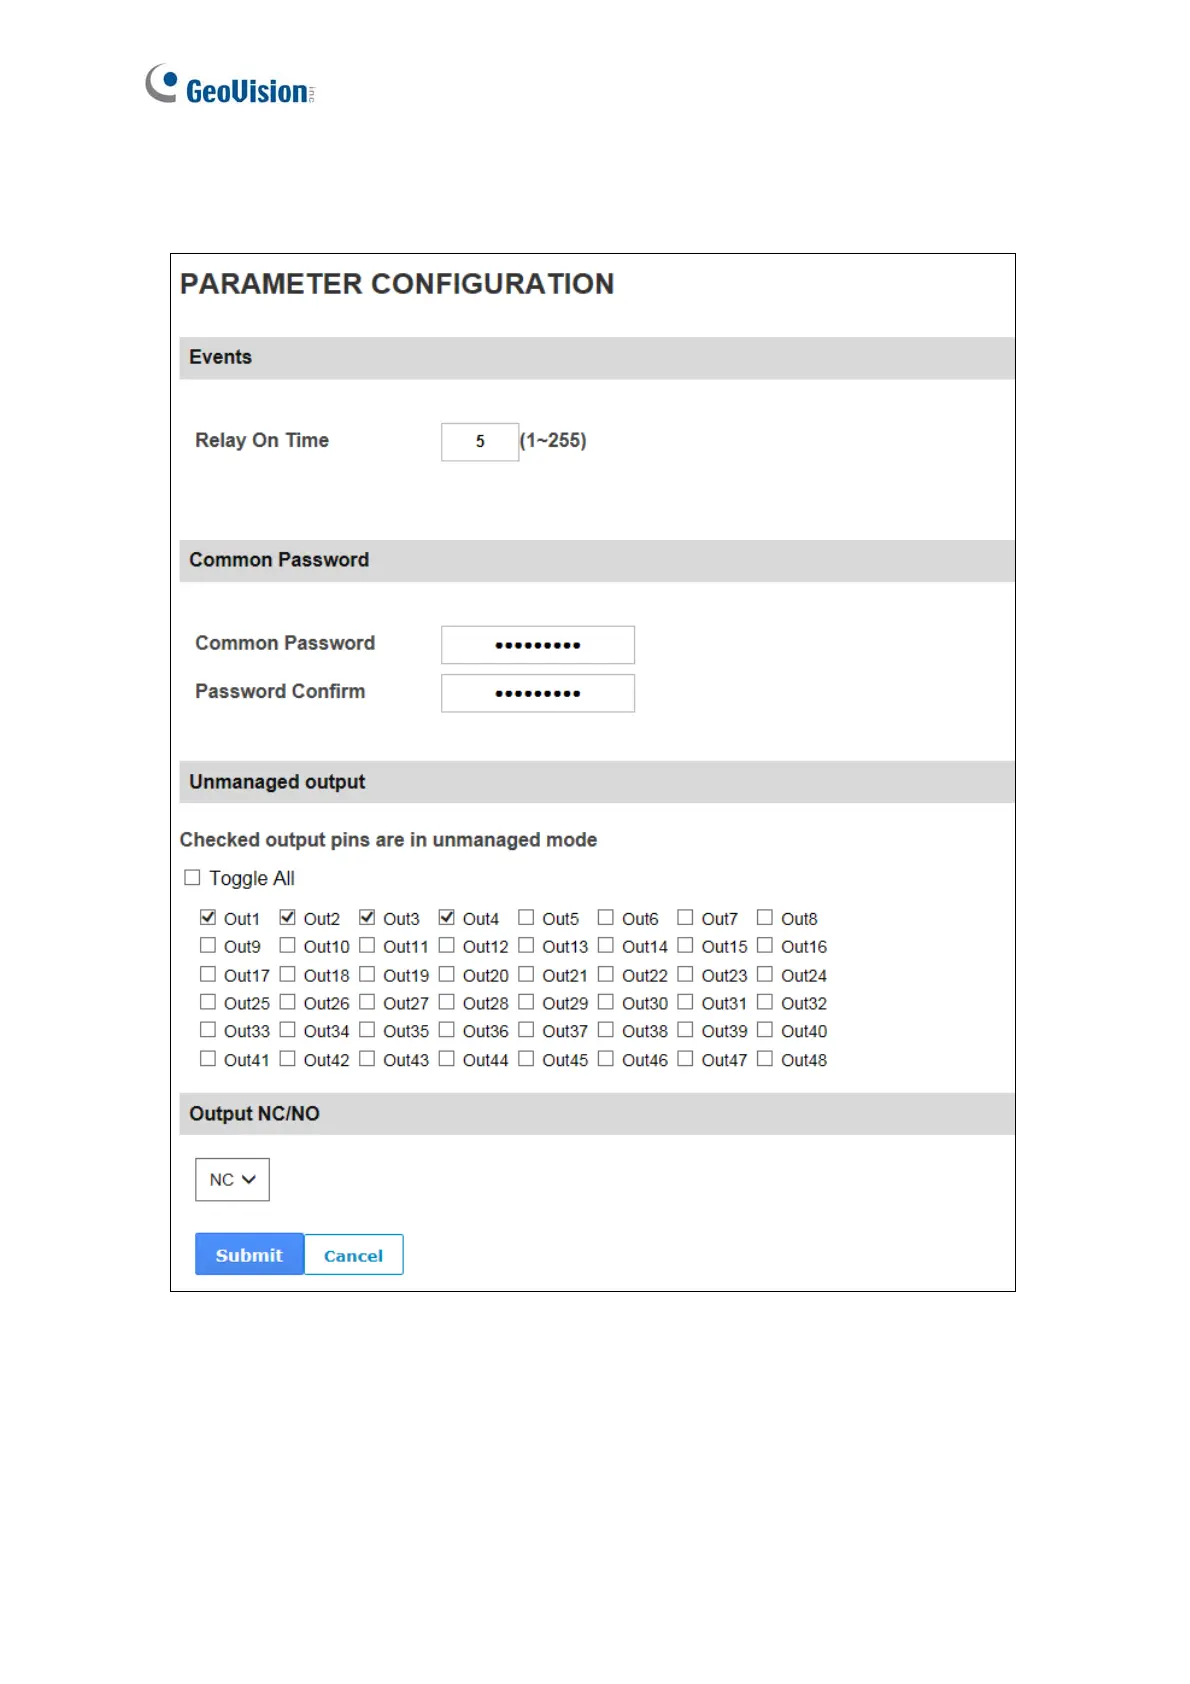Screen dimensions: 1190x1684
Task: Click the GeoVision logo
Action: [x=230, y=86]
